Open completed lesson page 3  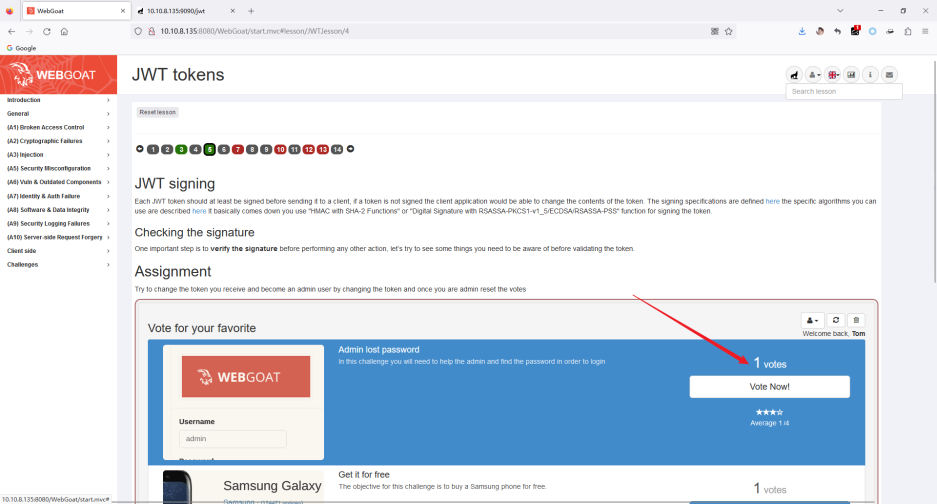[x=181, y=149]
